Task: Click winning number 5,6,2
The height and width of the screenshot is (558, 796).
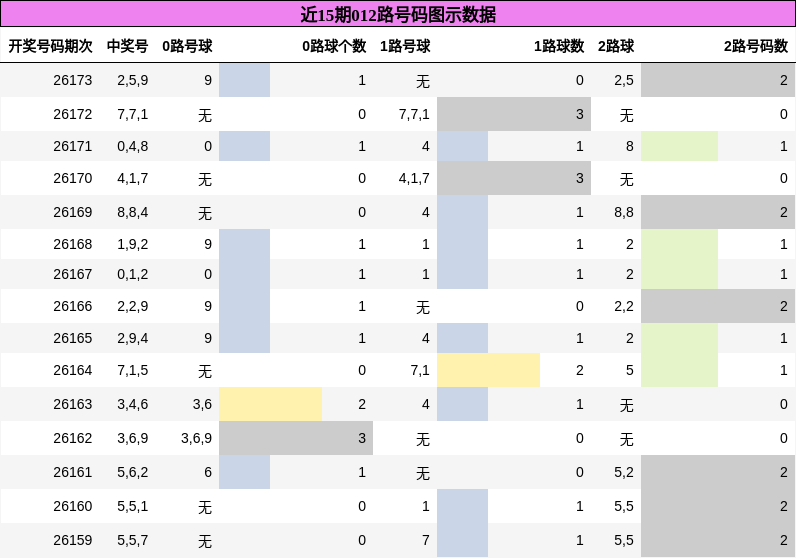Action: click(x=132, y=472)
